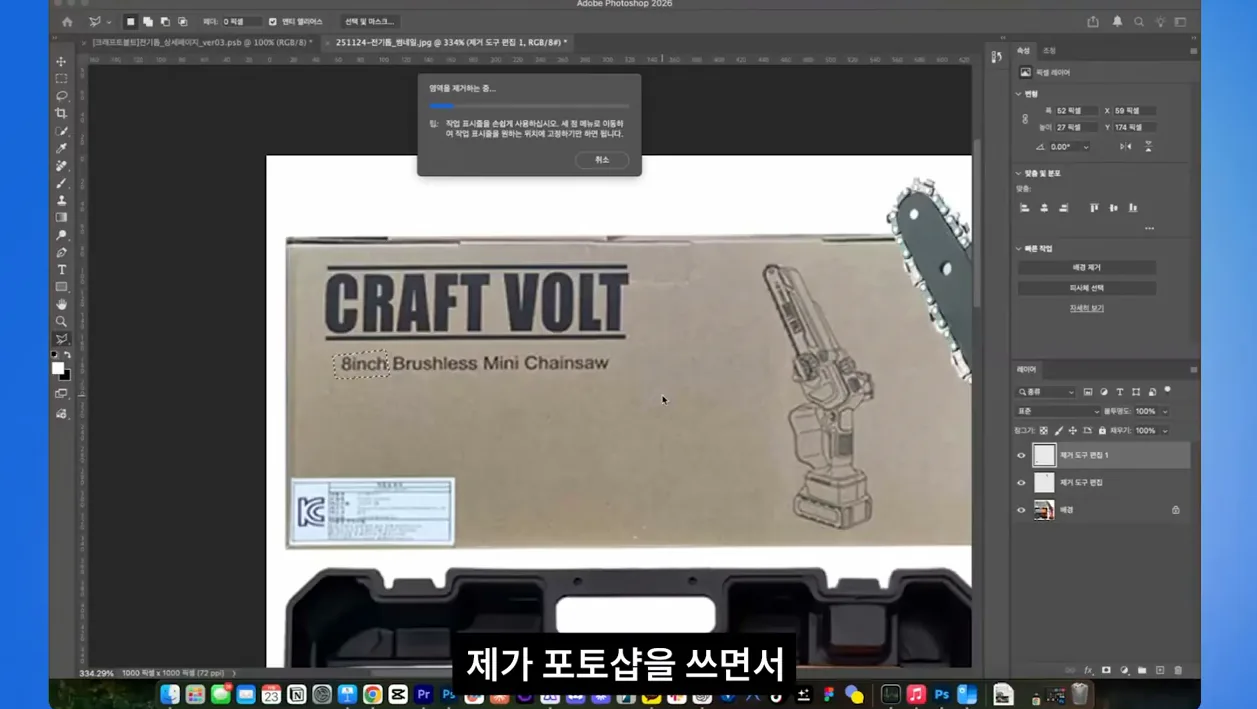Click the removal progress bar in dialog
This screenshot has width=1257, height=709.
click(x=529, y=105)
